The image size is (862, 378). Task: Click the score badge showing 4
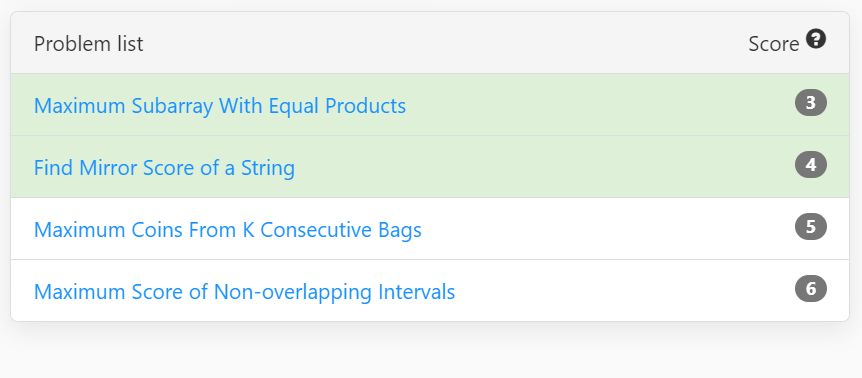point(810,165)
